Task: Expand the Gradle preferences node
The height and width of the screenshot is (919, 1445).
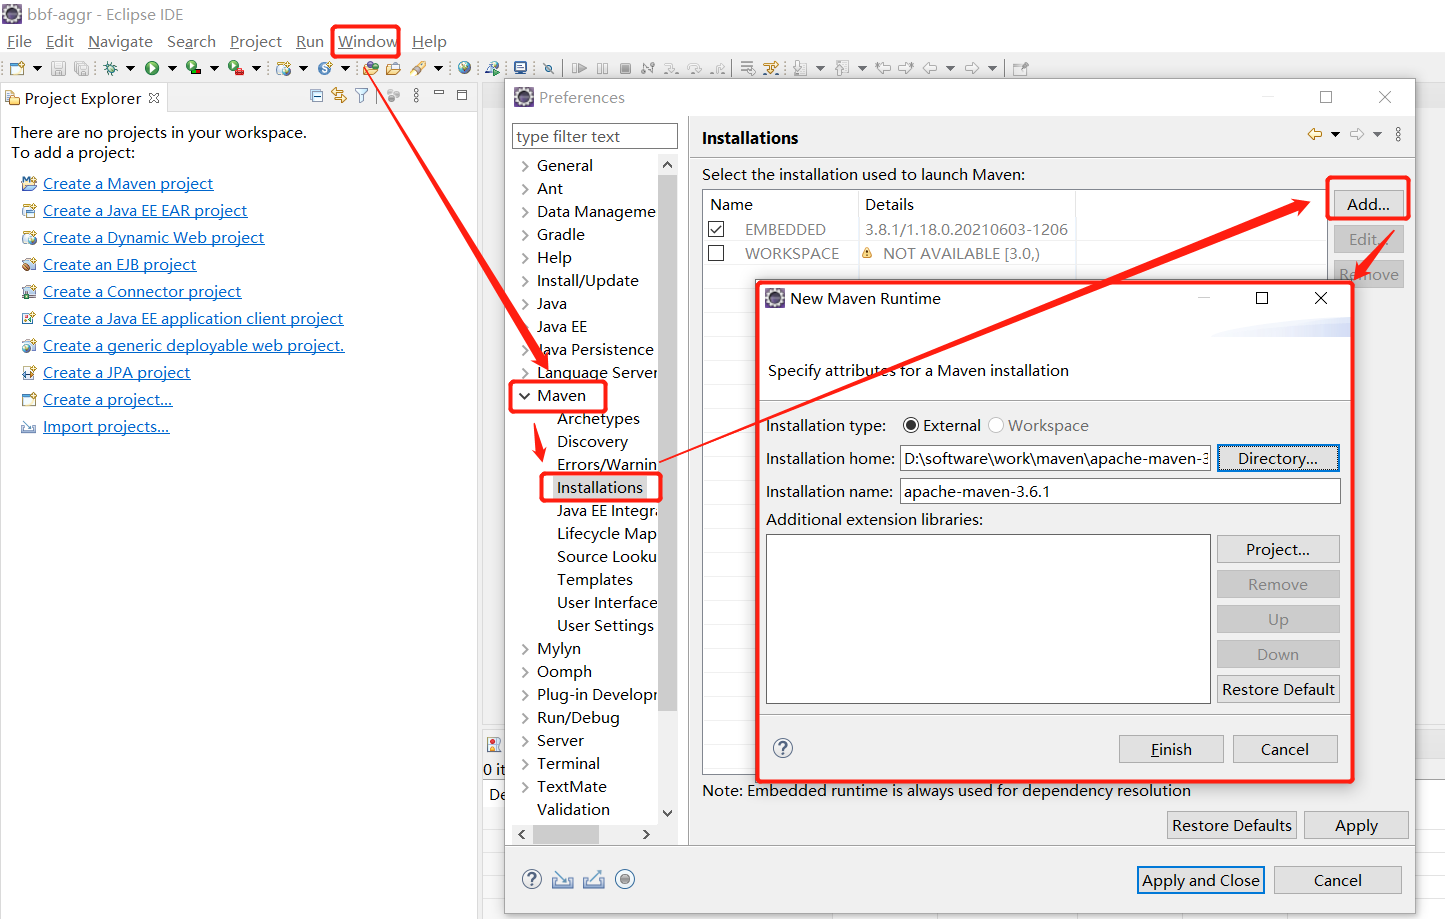Action: 525,235
